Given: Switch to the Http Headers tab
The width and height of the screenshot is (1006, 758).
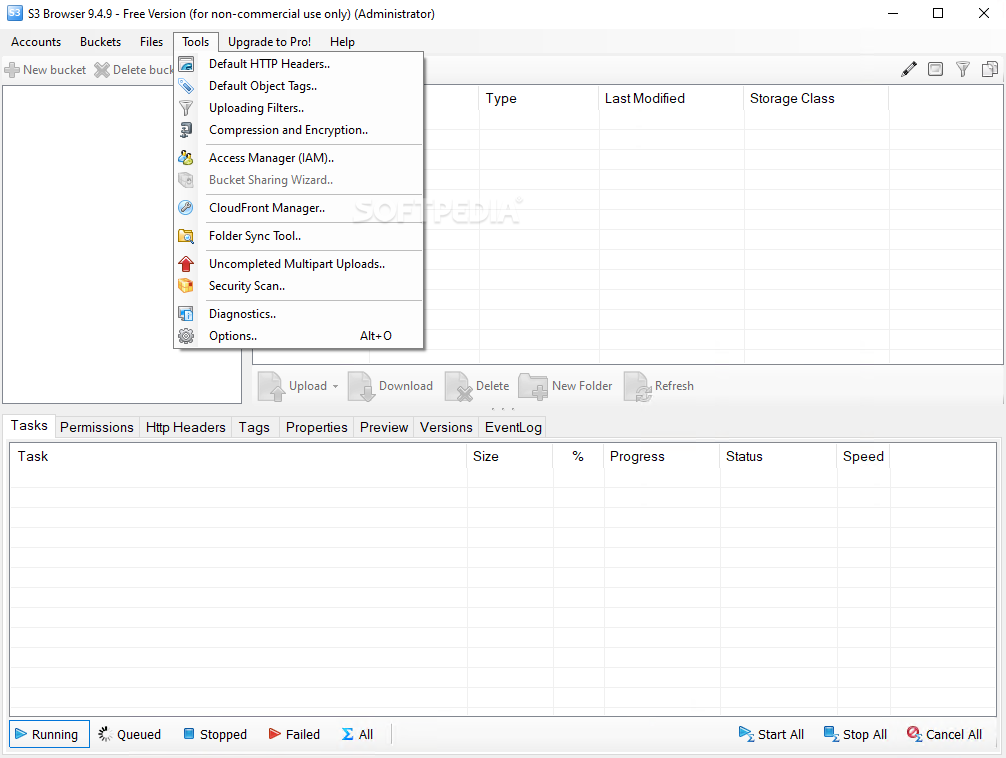Looking at the screenshot, I should click(185, 427).
